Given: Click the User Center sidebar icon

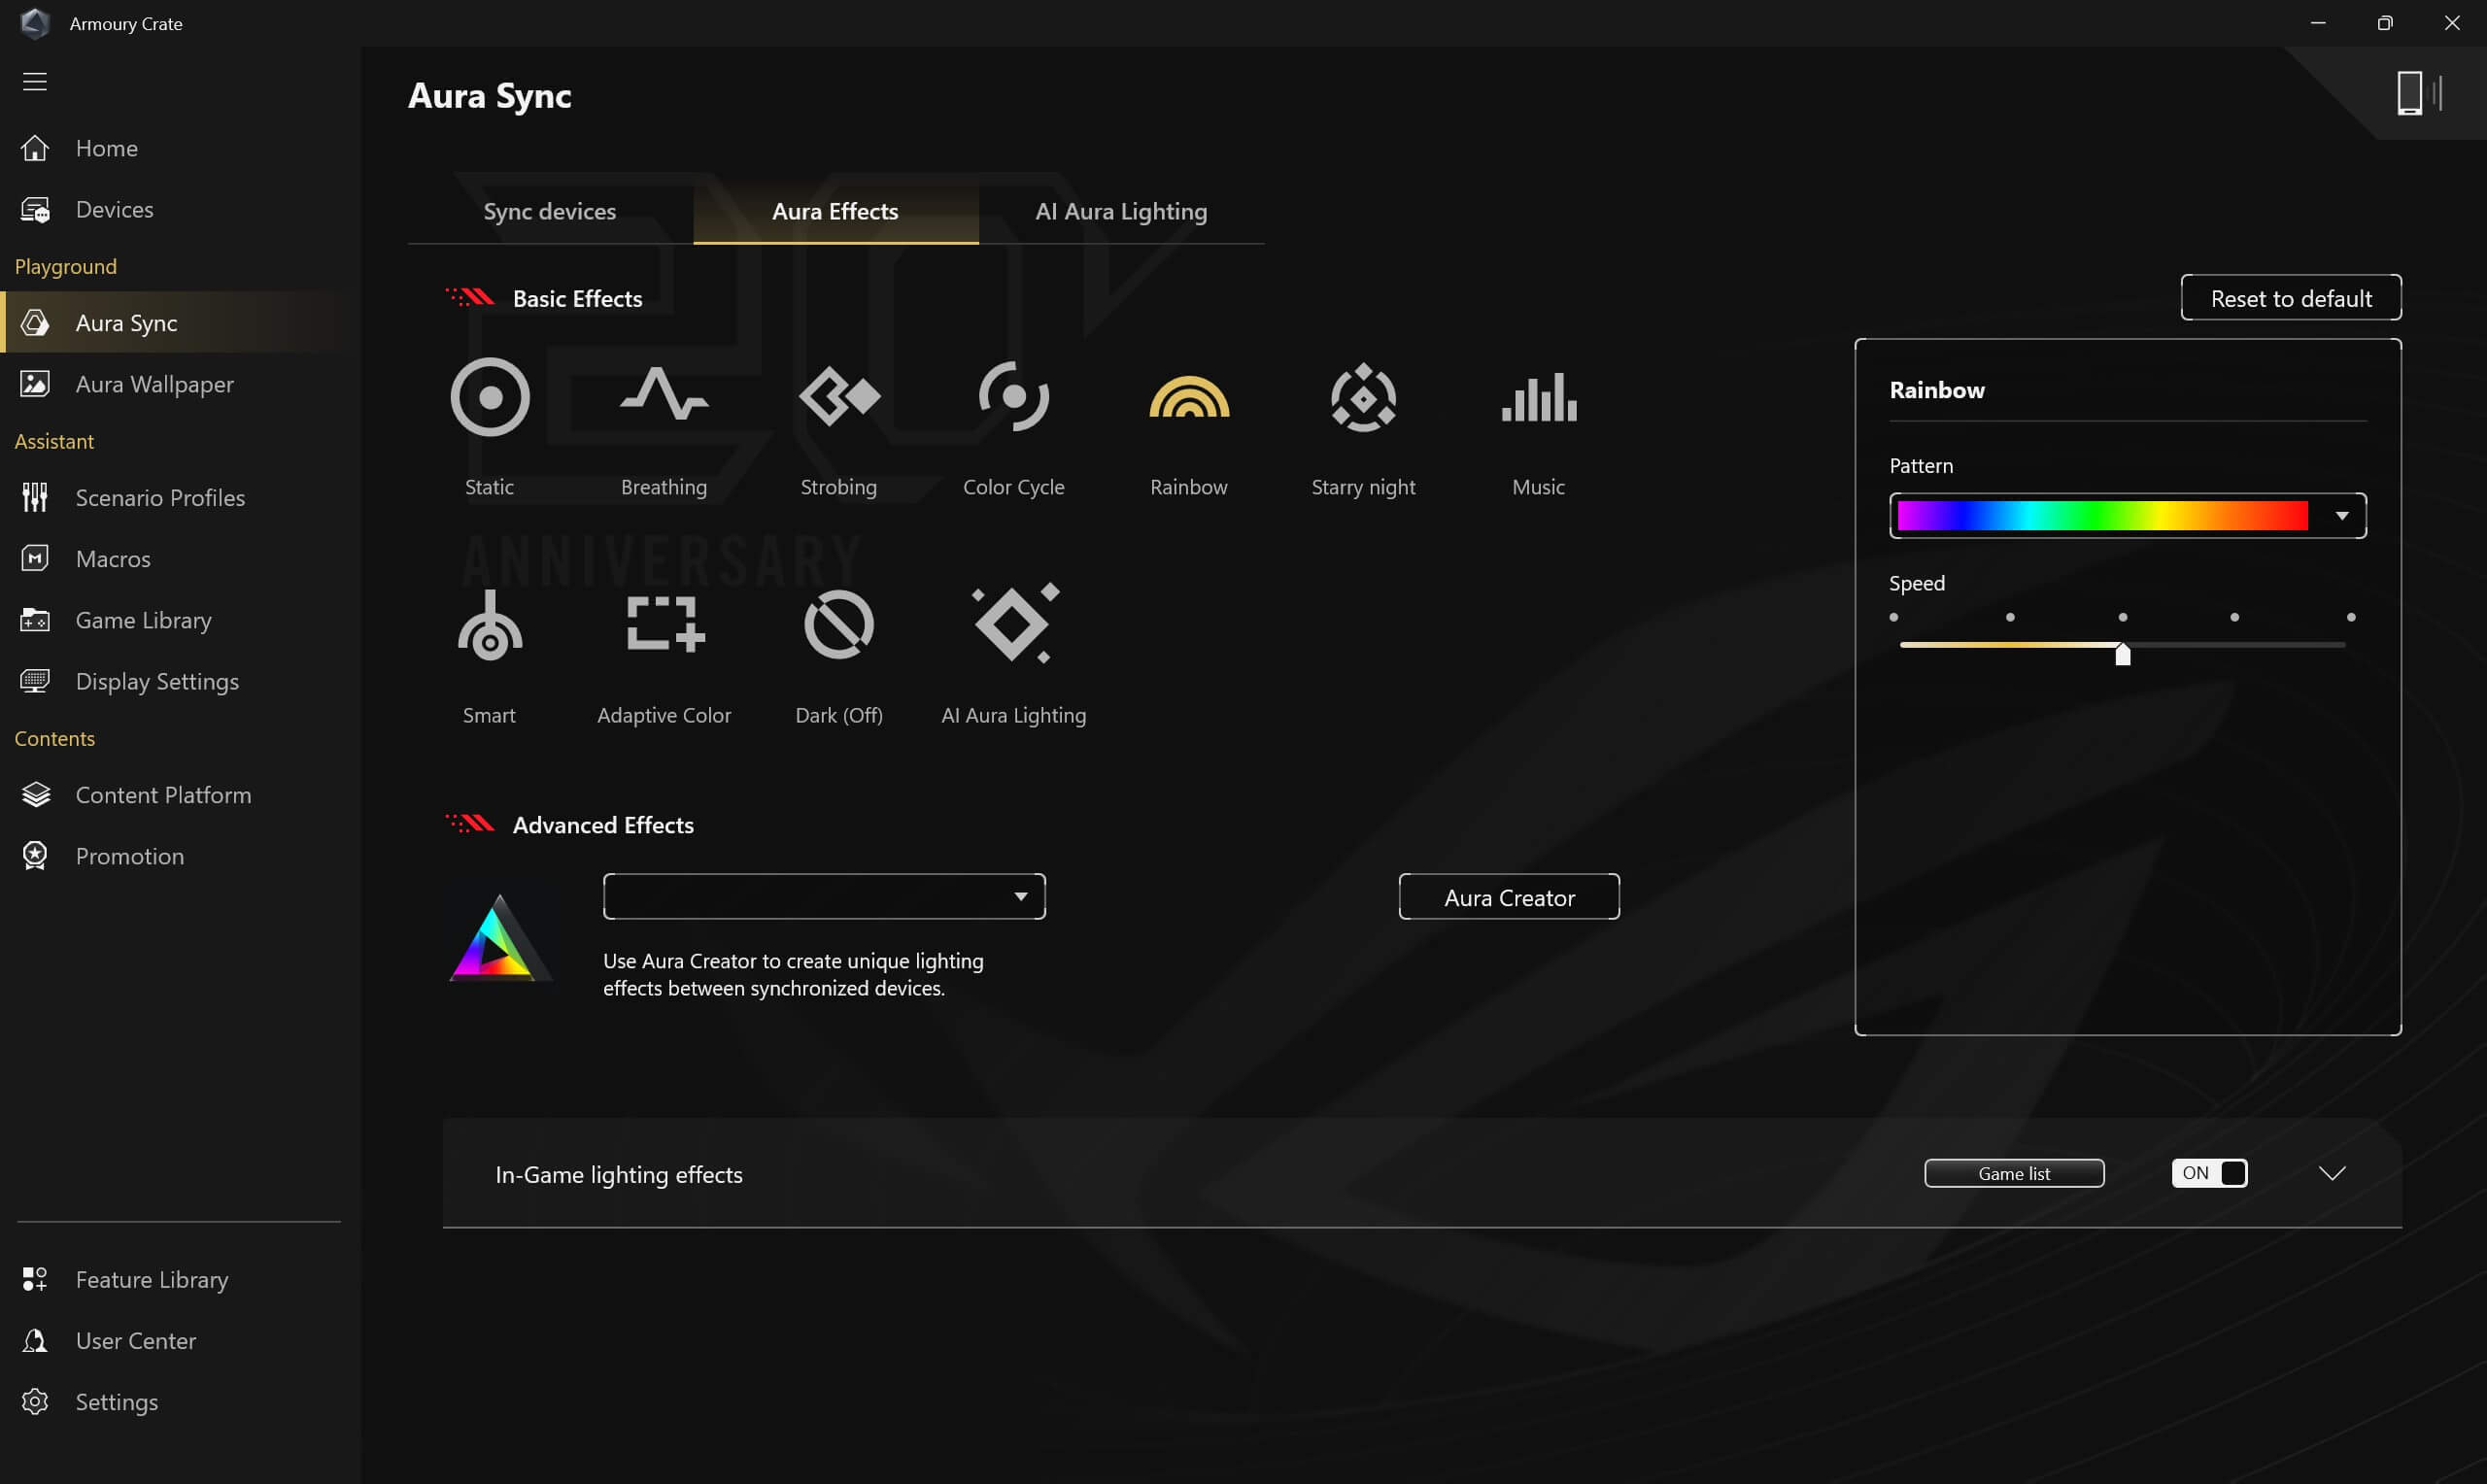Looking at the screenshot, I should pos(35,1340).
